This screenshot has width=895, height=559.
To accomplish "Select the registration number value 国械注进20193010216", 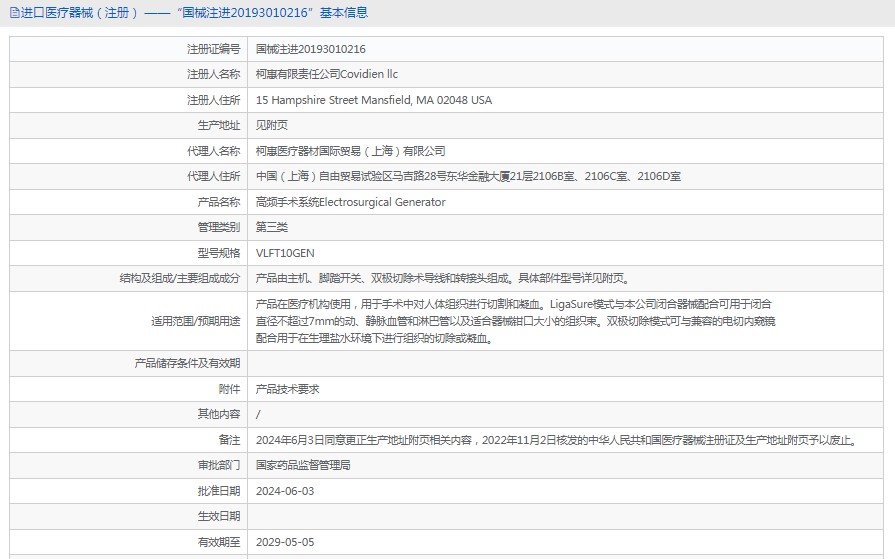I will pyautogui.click(x=311, y=49).
